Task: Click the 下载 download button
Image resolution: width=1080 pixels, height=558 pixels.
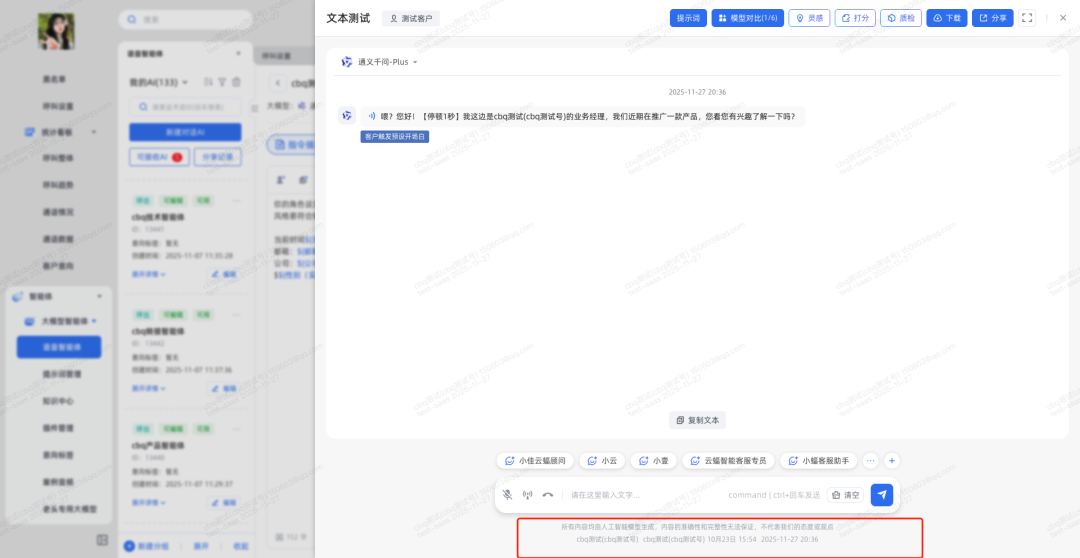Action: point(946,18)
